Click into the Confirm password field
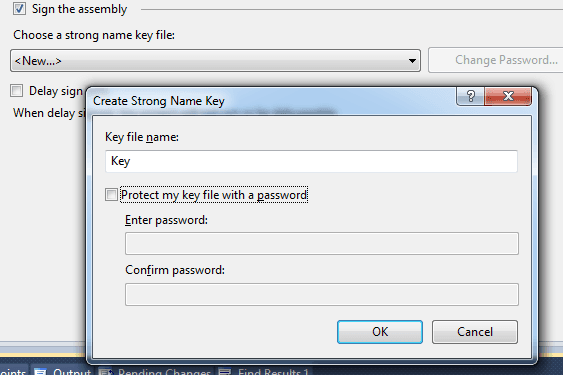Viewport: 563px width, 375px height. point(322,295)
